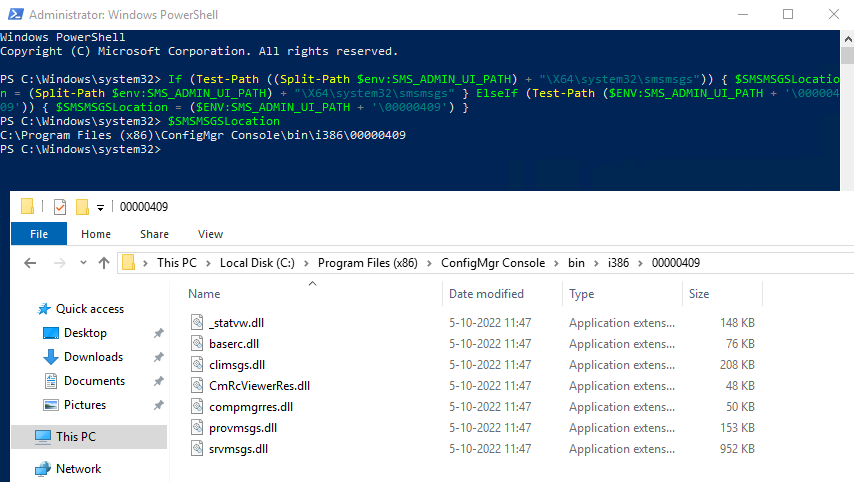Open the File tab in Explorer
854x482 pixels.
[x=39, y=234]
